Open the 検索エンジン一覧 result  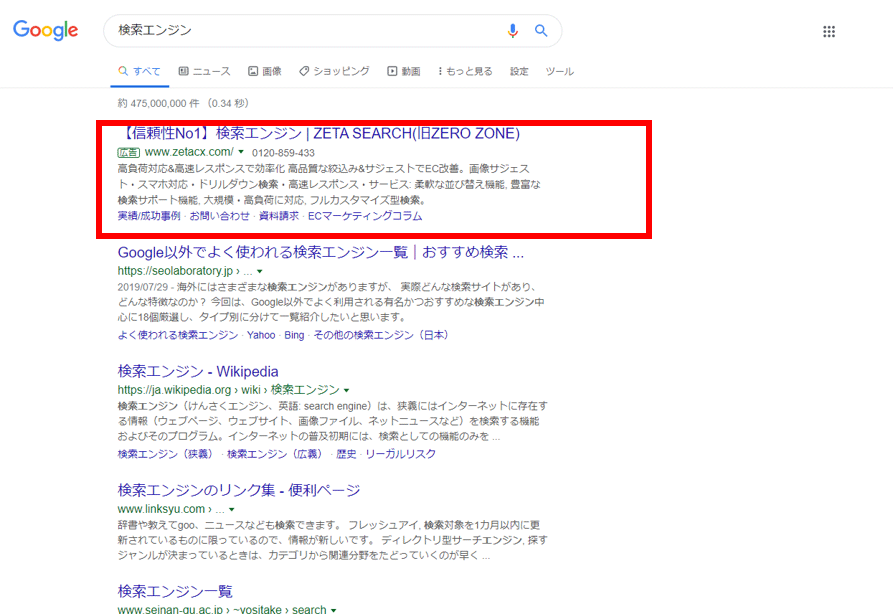pyautogui.click(x=175, y=591)
